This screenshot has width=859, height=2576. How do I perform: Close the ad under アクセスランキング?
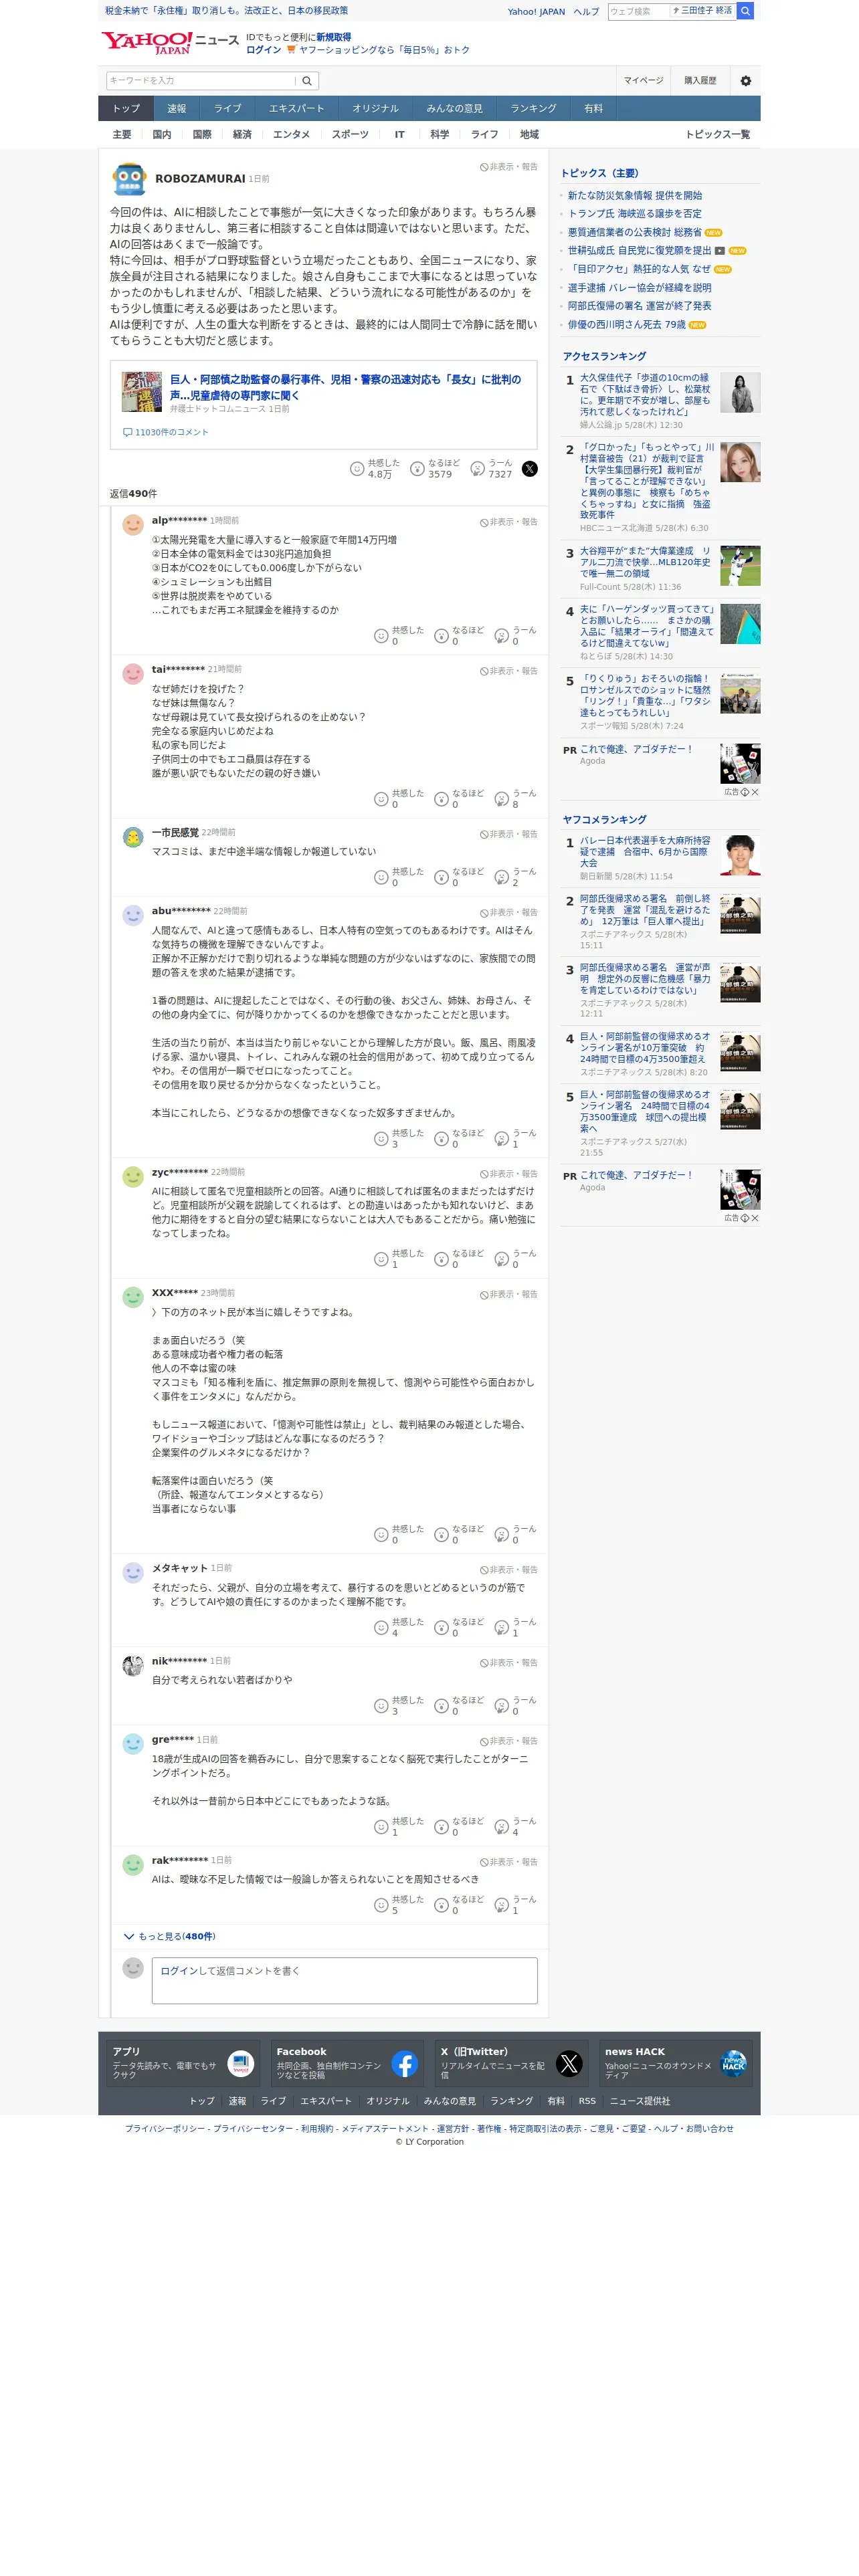[755, 792]
